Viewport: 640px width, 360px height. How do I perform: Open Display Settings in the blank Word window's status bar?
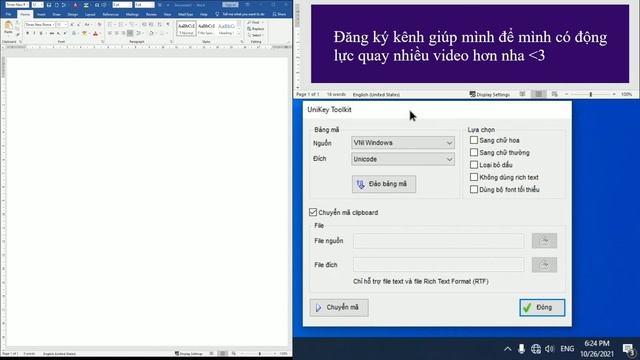click(x=189, y=353)
